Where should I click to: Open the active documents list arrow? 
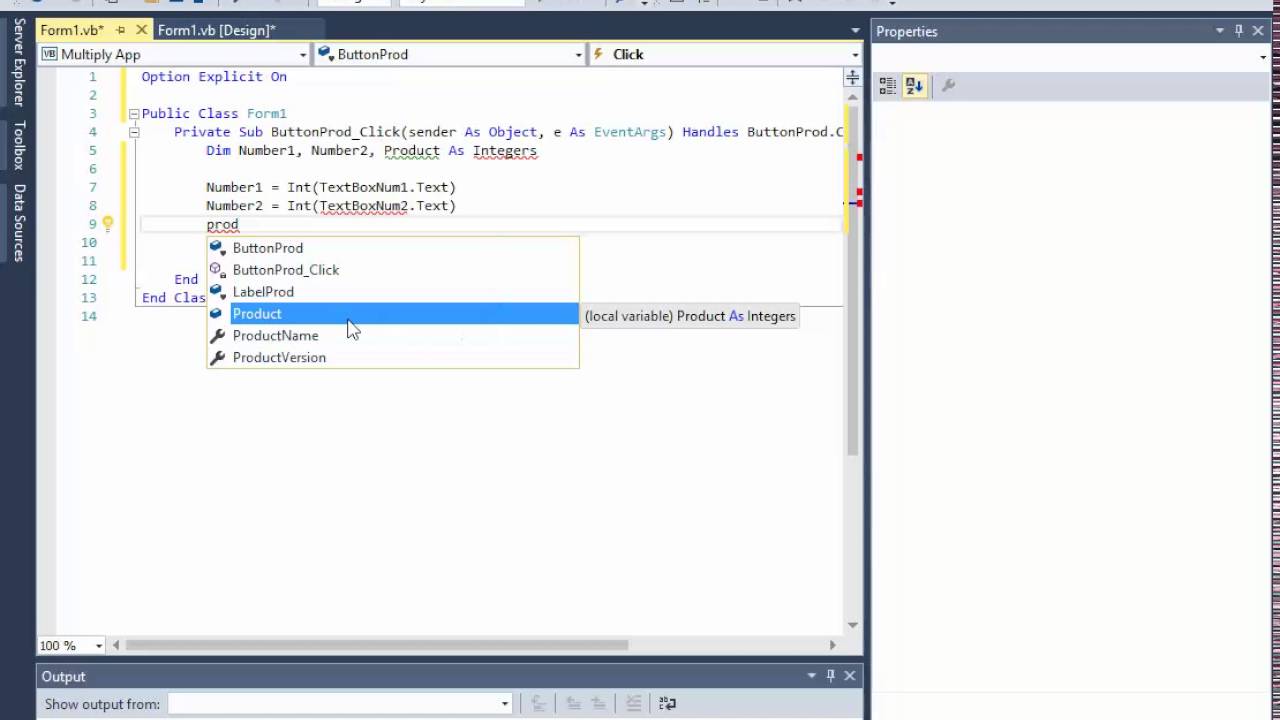[855, 31]
